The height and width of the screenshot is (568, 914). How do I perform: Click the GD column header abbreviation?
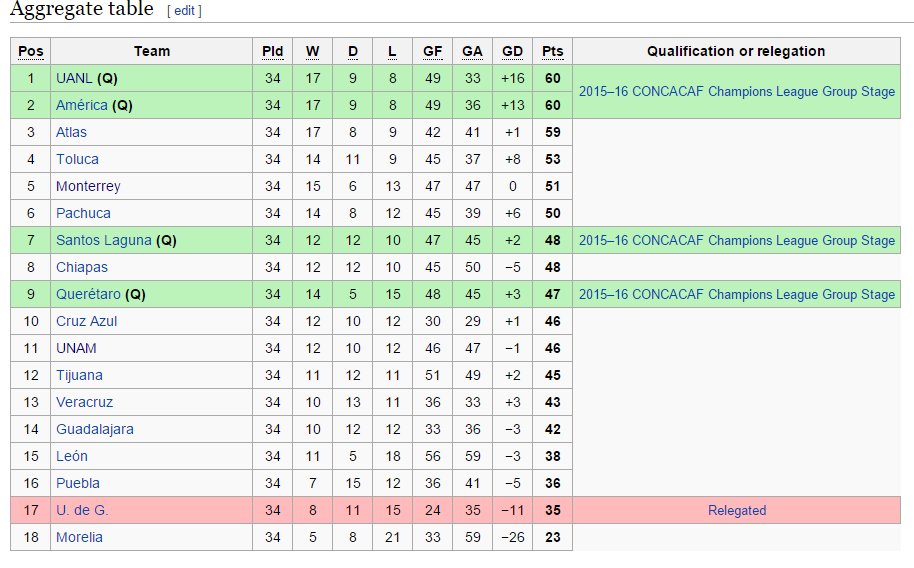tap(512, 51)
